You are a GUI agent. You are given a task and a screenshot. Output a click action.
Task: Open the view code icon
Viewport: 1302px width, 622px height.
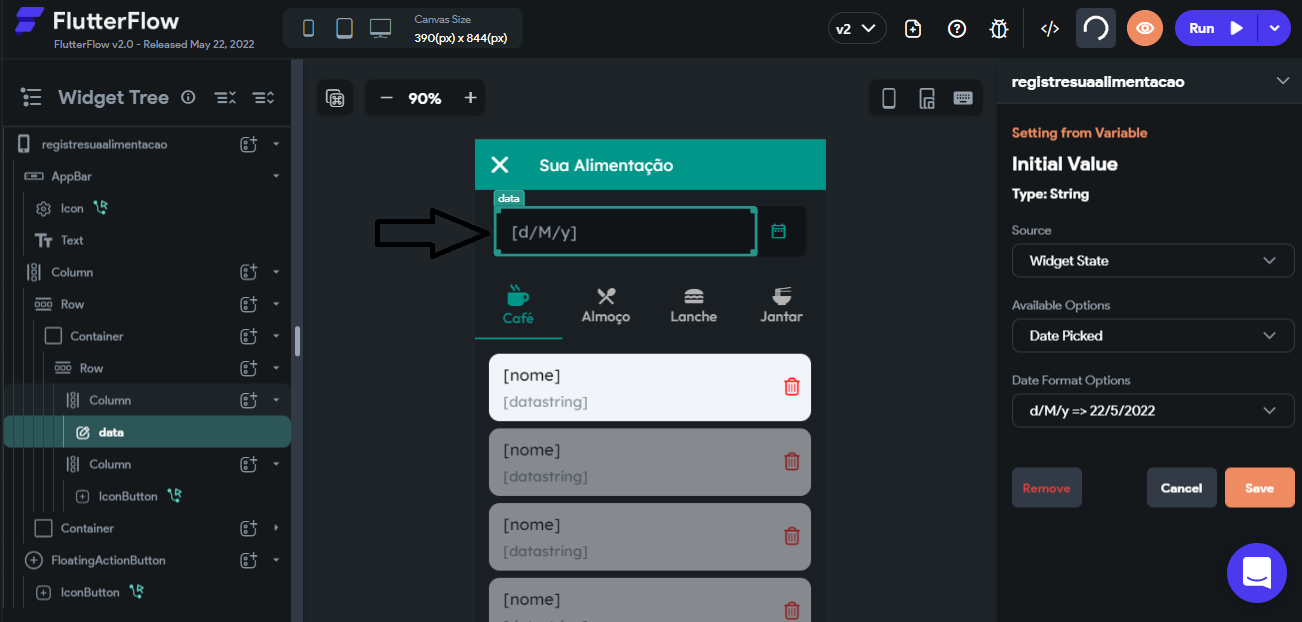1050,28
